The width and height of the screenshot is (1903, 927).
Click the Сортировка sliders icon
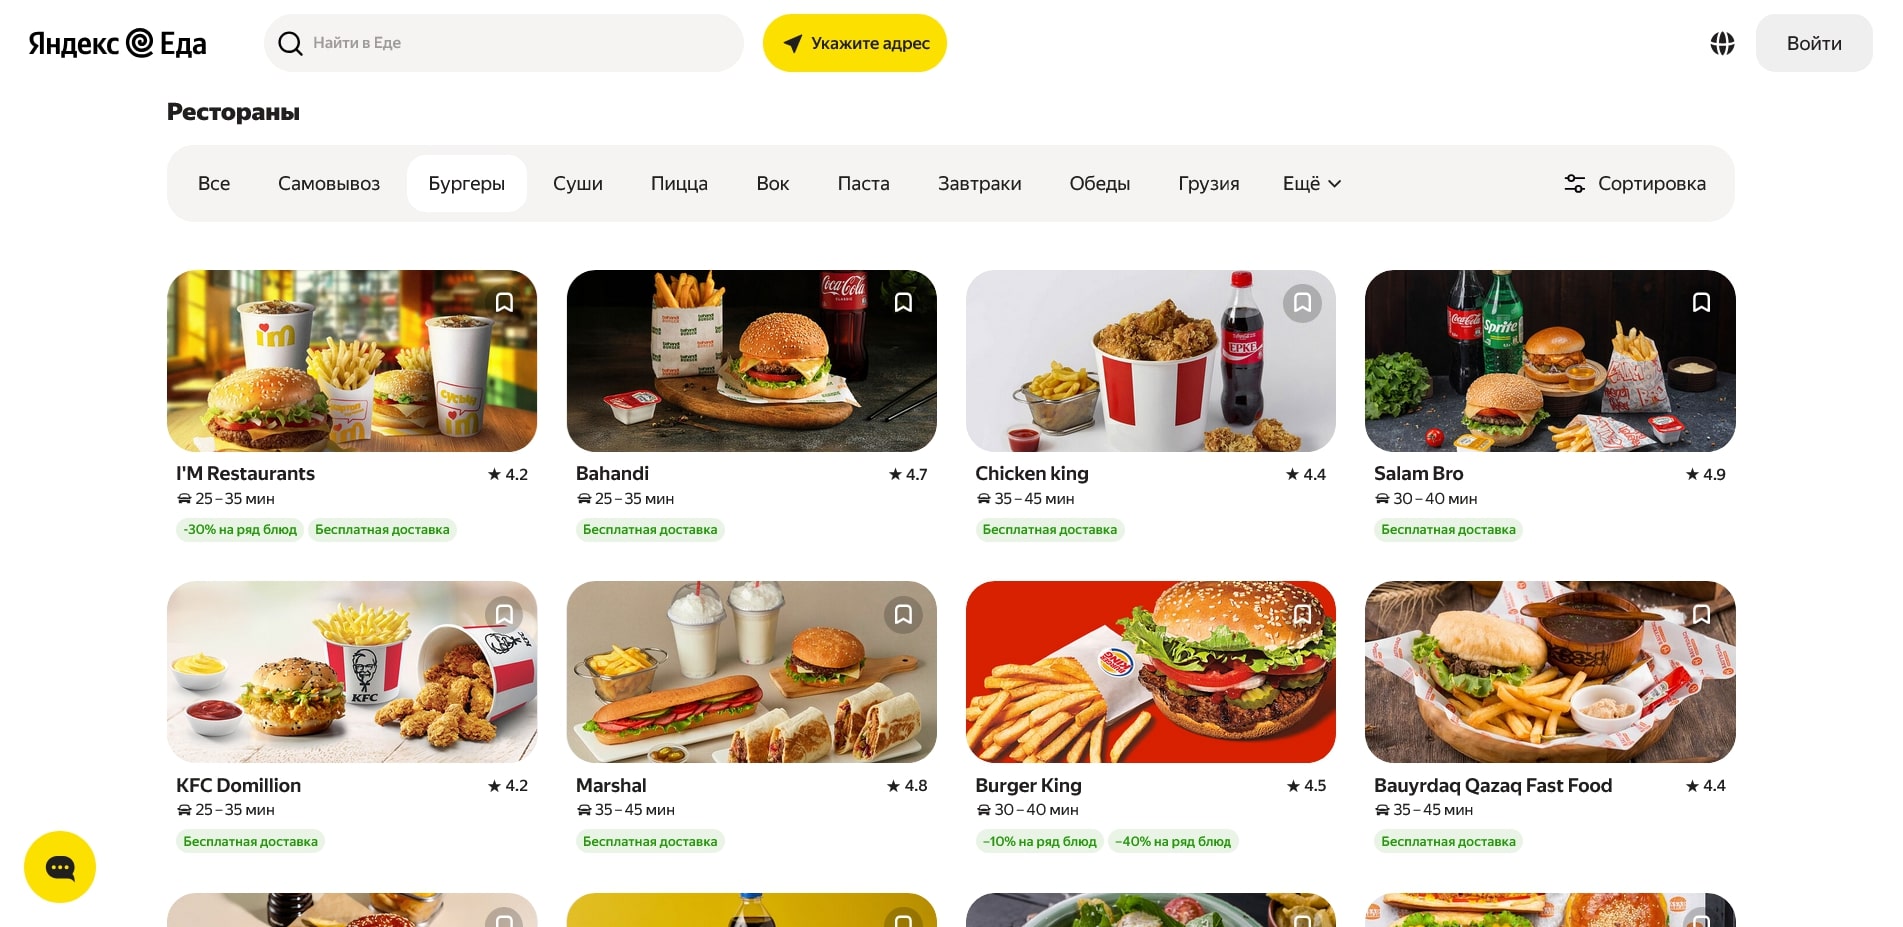(1574, 183)
